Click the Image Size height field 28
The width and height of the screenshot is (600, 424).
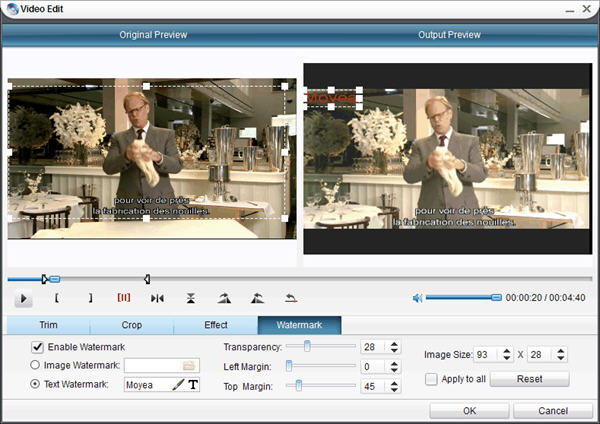(x=541, y=355)
